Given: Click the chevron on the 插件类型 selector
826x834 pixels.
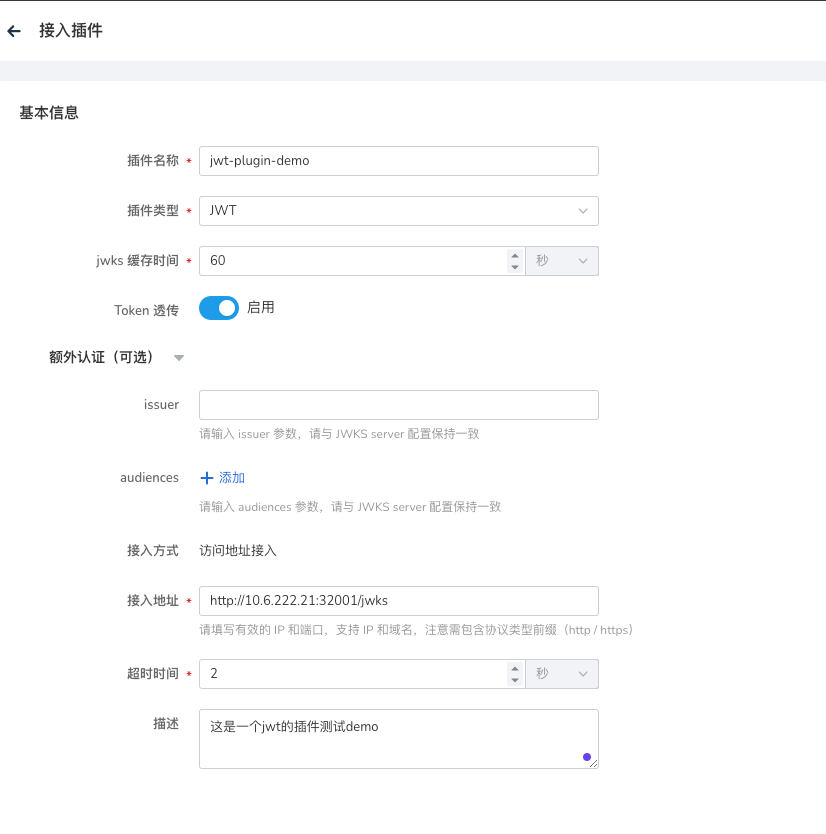Looking at the screenshot, I should pyautogui.click(x=583, y=211).
